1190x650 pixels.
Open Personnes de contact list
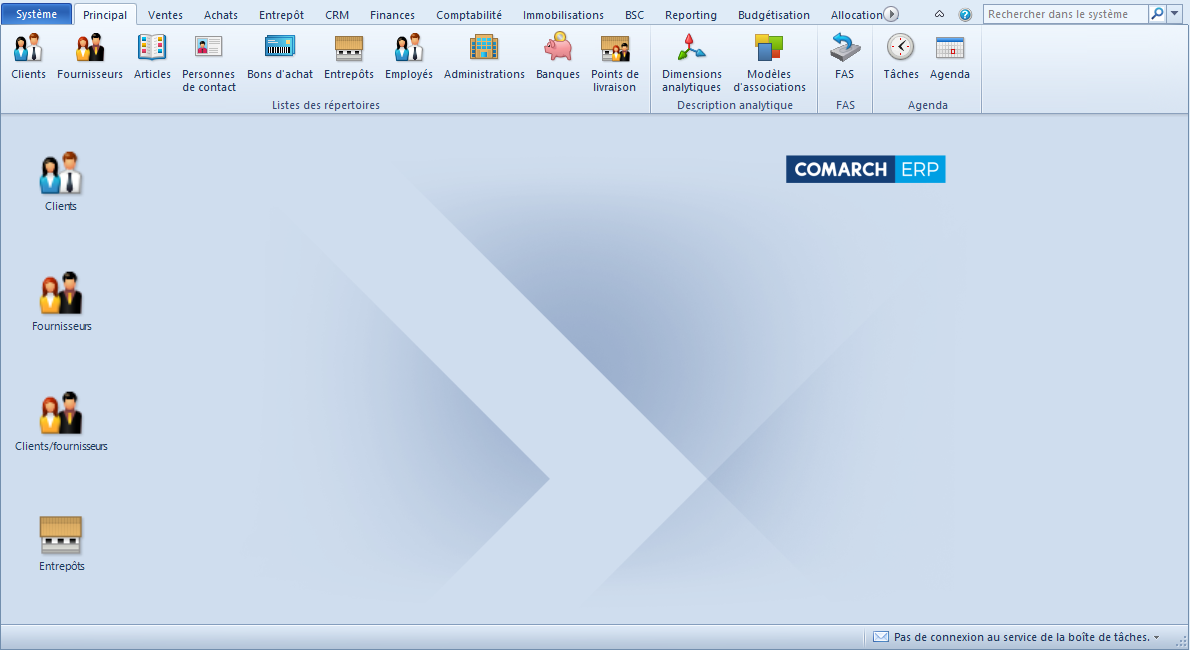click(x=209, y=63)
